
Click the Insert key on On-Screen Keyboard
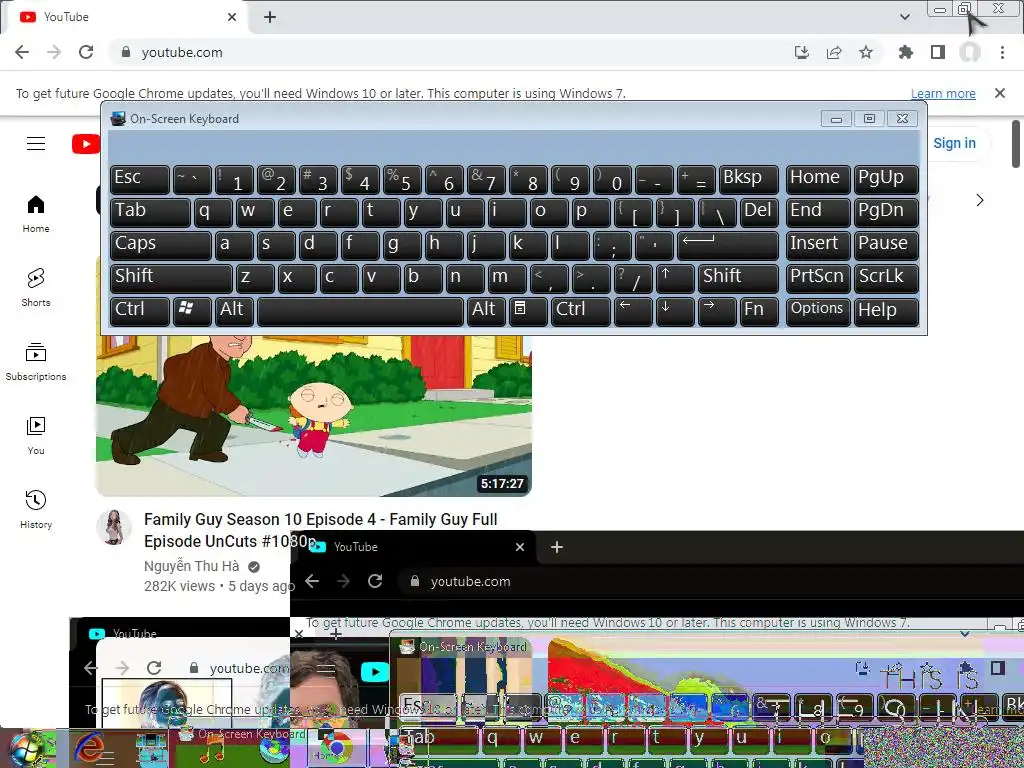(x=818, y=244)
